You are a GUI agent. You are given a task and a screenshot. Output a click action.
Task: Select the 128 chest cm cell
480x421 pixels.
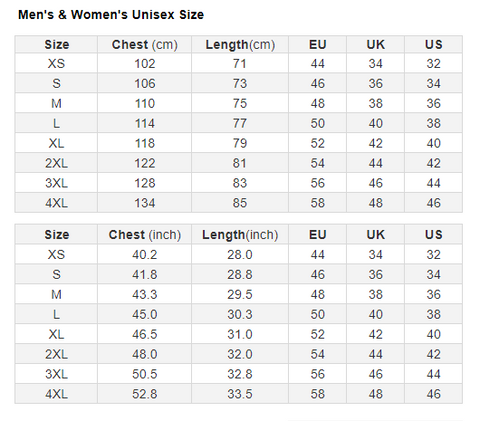click(x=145, y=183)
